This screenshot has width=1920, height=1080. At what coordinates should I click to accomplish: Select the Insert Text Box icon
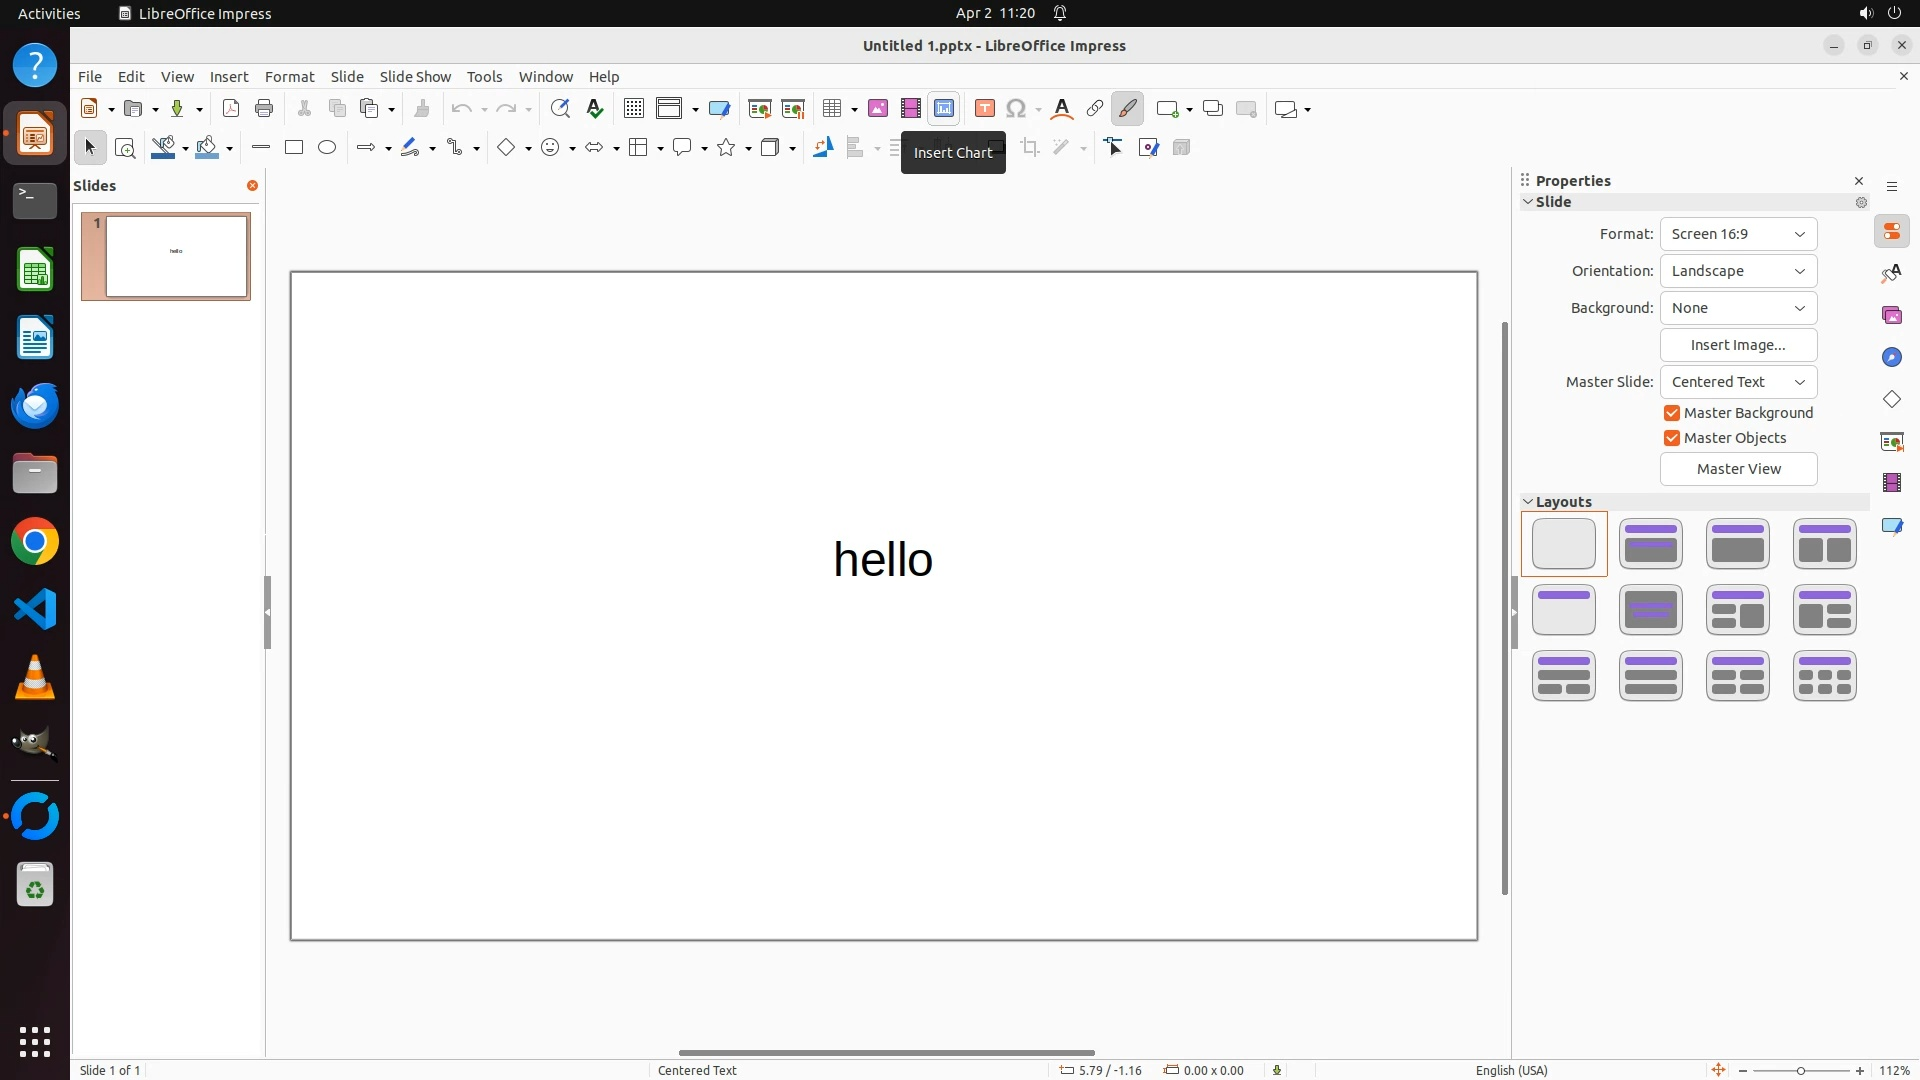984,109
